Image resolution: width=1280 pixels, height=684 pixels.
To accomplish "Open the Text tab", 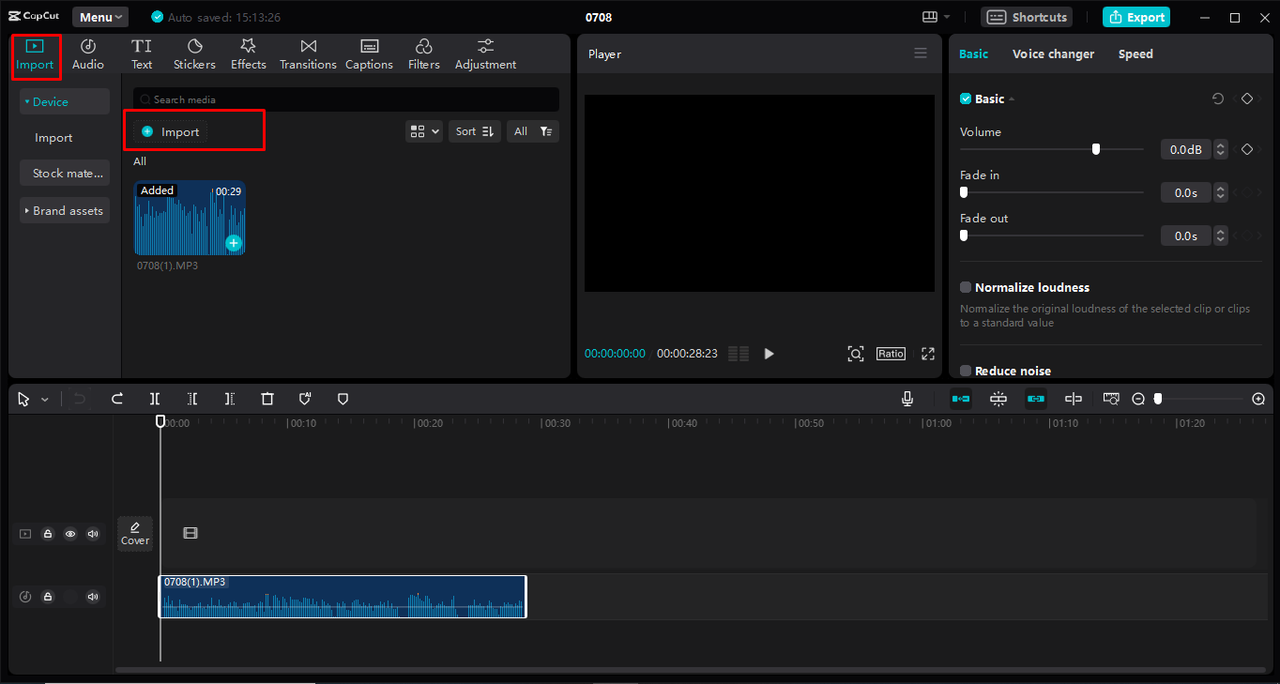I will [x=142, y=55].
